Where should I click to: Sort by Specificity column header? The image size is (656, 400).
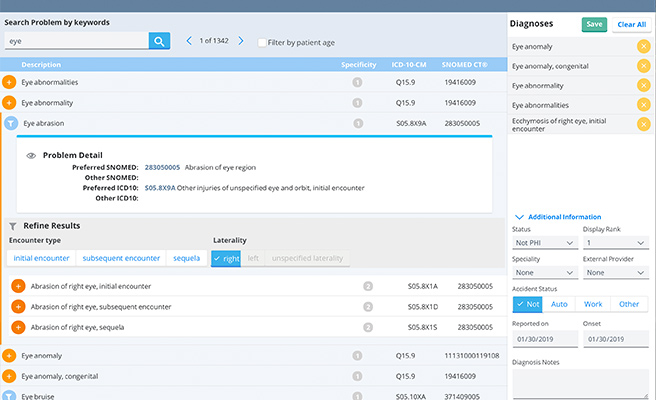[x=359, y=64]
